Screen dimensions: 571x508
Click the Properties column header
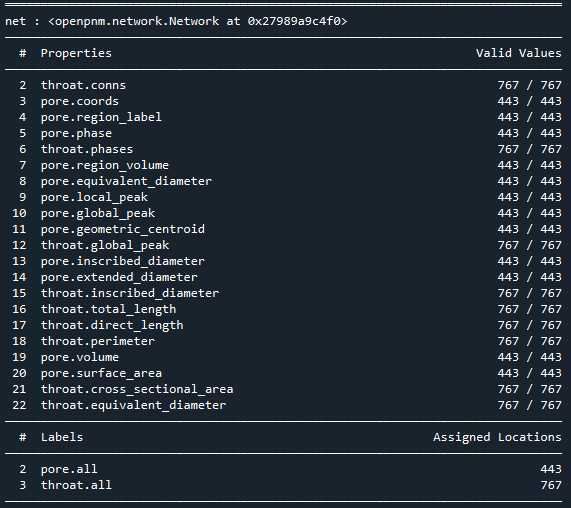point(76,54)
